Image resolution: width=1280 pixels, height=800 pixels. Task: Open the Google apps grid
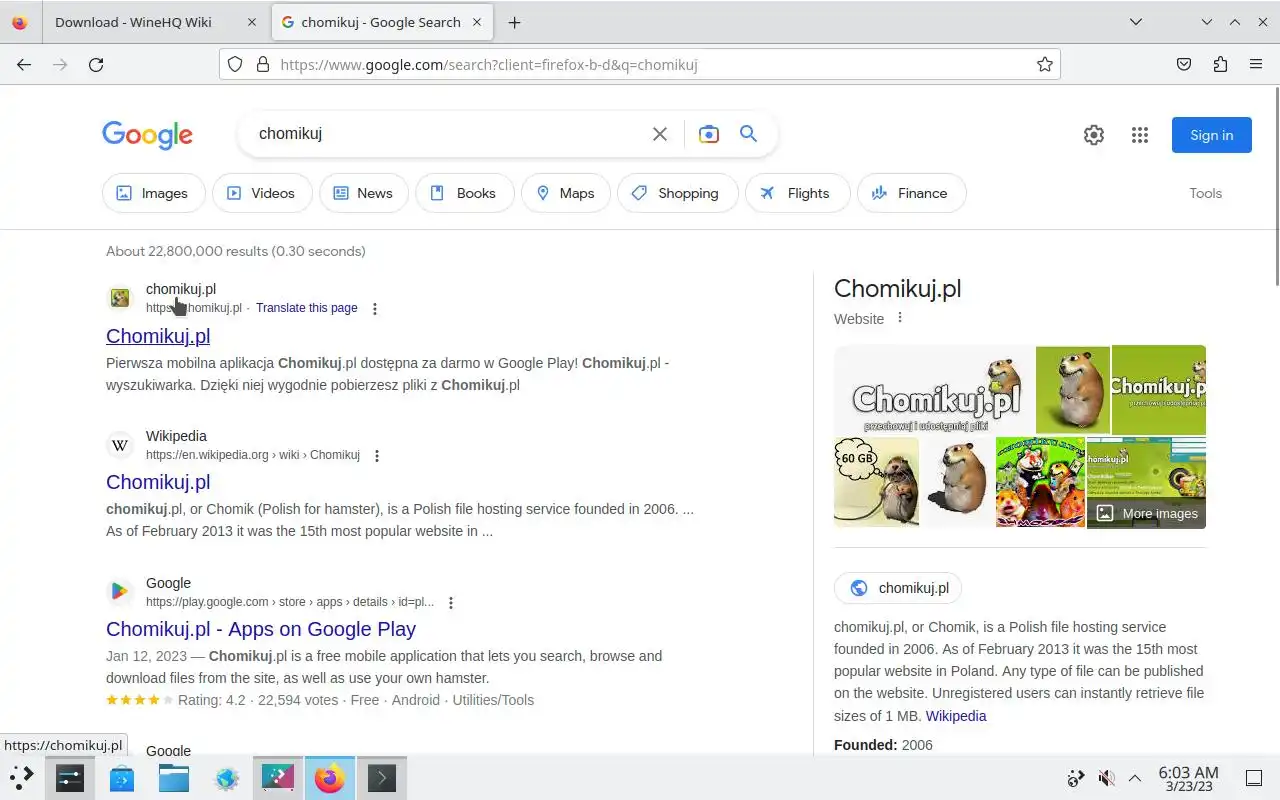tap(1140, 135)
